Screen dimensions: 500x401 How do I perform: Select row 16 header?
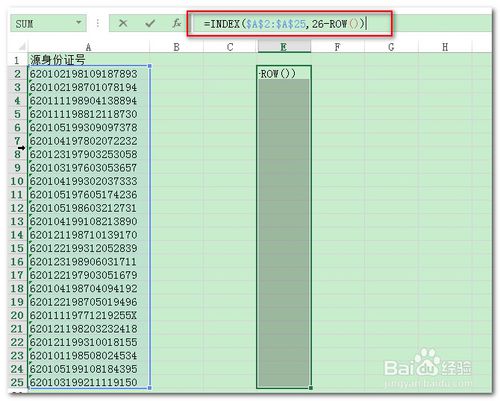click(x=17, y=262)
